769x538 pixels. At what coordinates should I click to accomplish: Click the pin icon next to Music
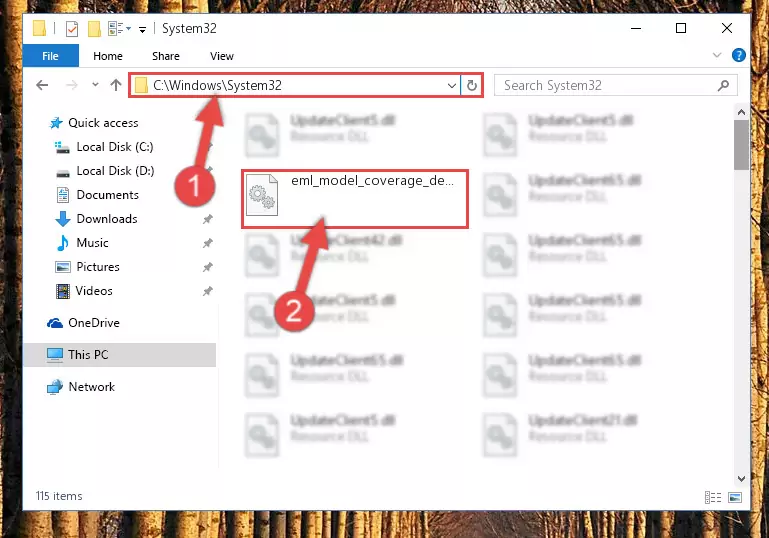pos(207,243)
